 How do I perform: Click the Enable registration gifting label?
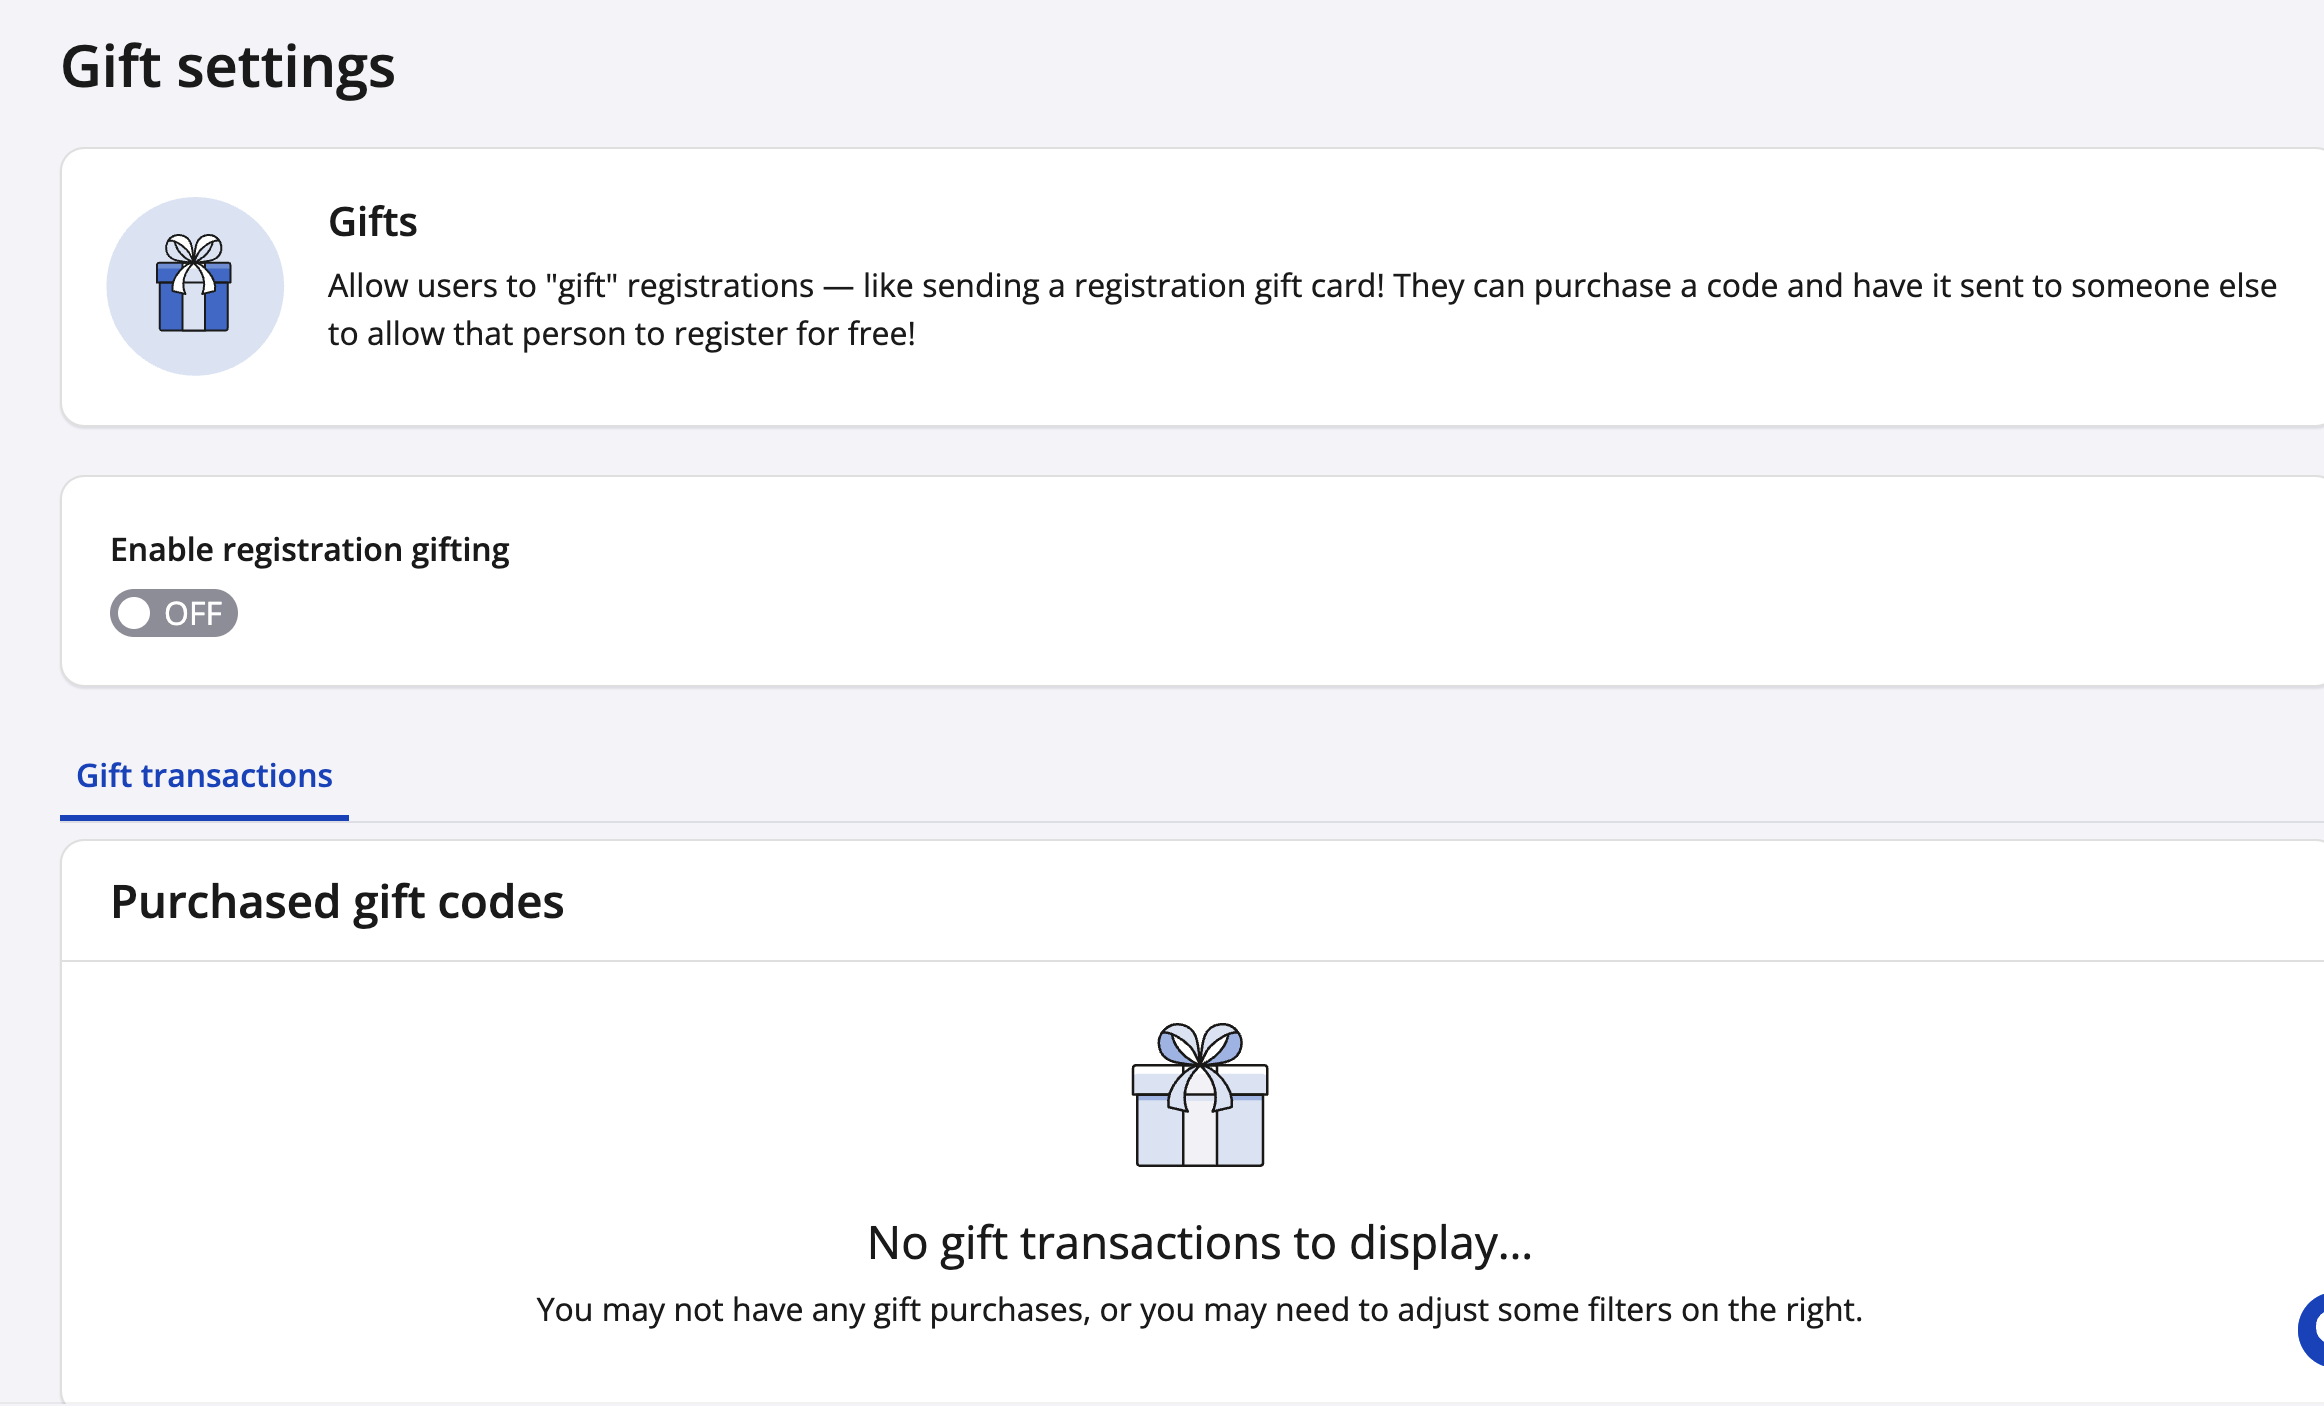click(x=310, y=550)
